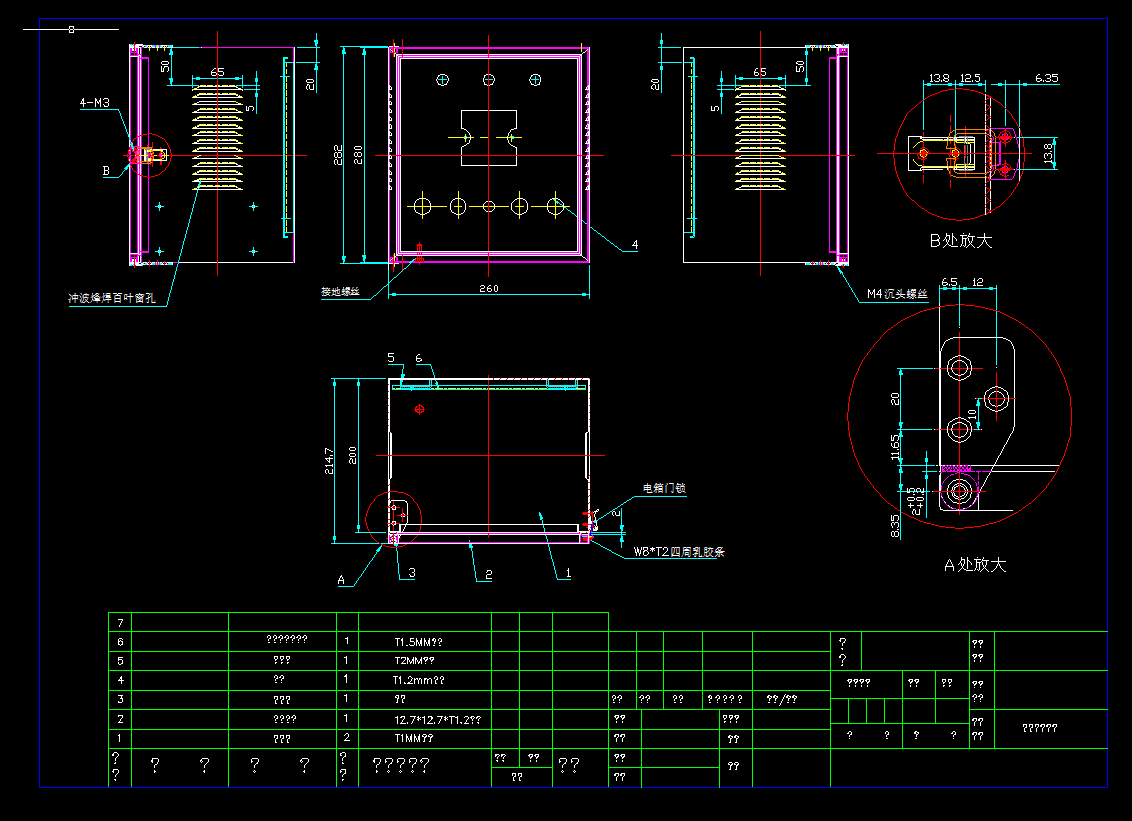The height and width of the screenshot is (821, 1132).
Task: Select the 'T1.5MM??' cell in parts table
Action: pos(418,641)
